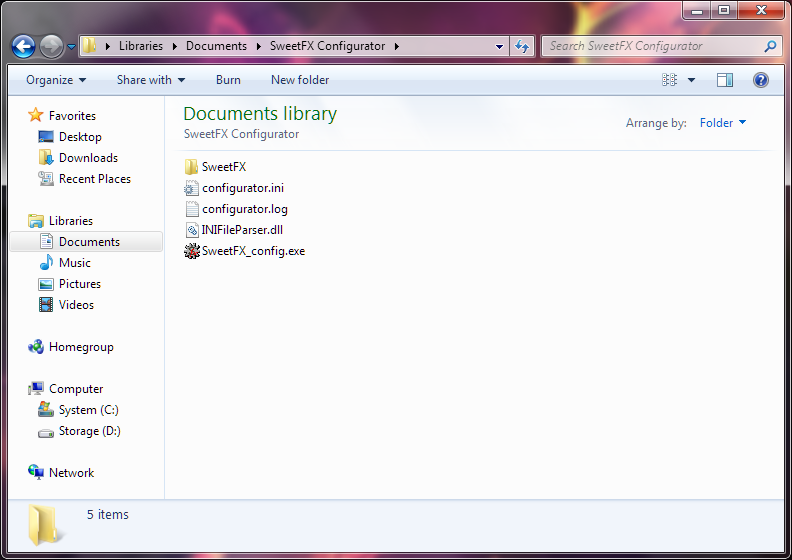Select Music library in sidebar
792x560 pixels.
(75, 263)
